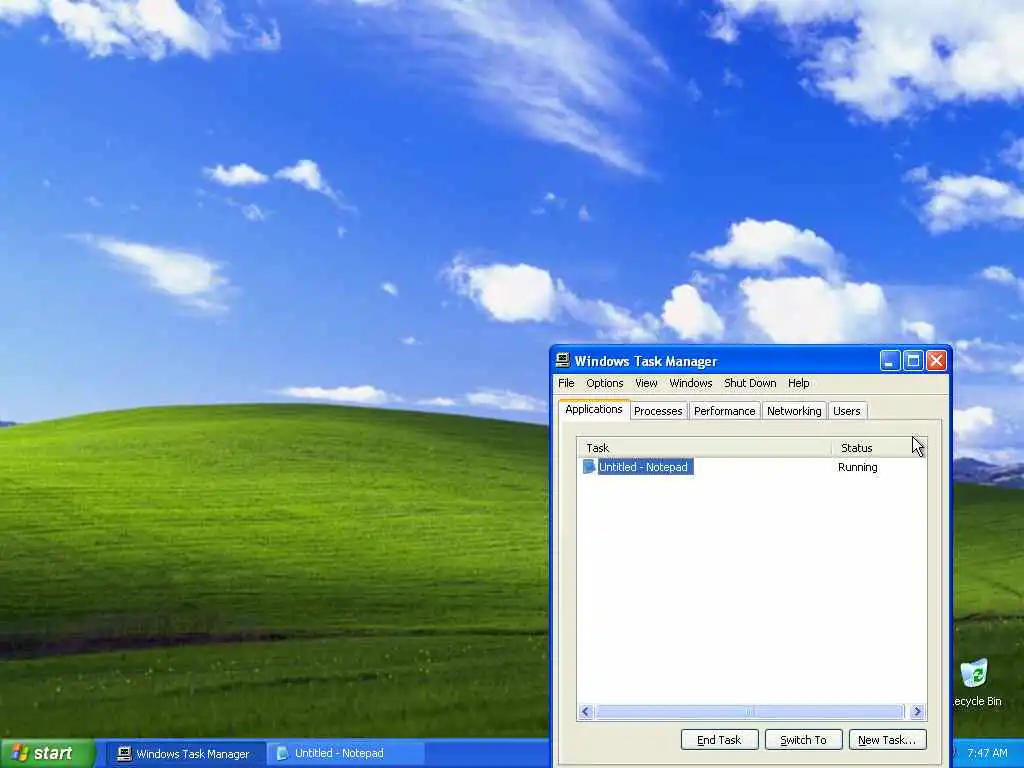Open the View menu

tap(646, 383)
